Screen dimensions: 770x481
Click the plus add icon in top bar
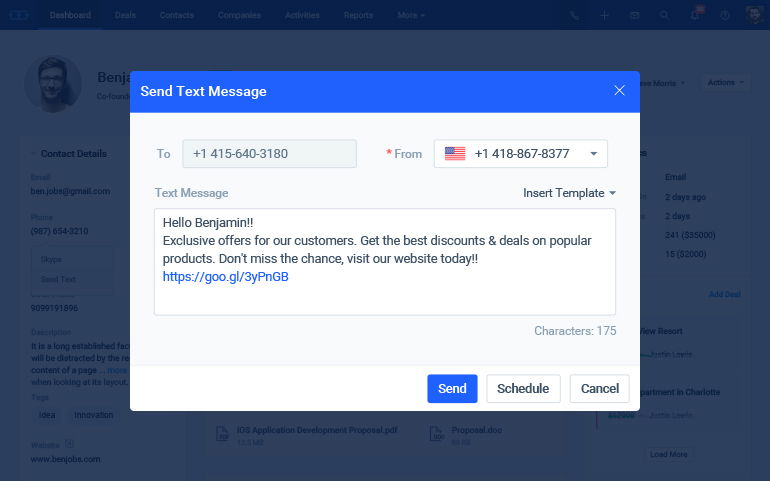tap(604, 16)
